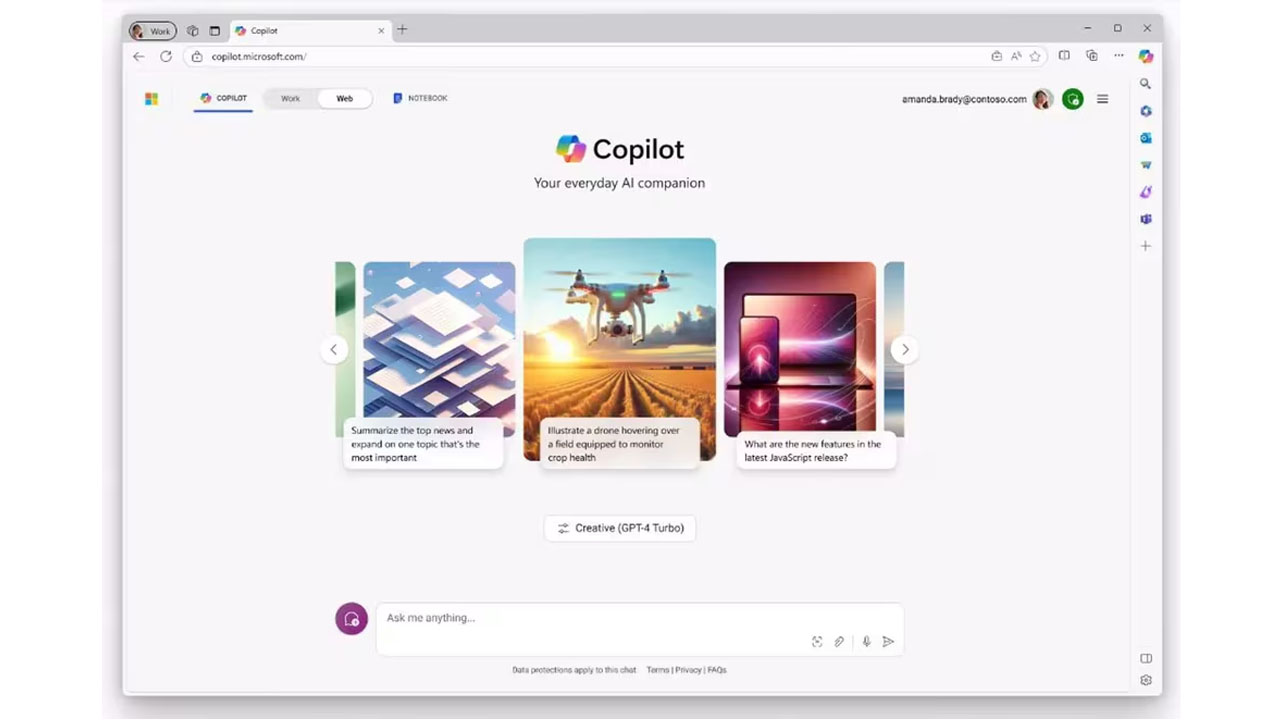Select the Copilot tab in page header
This screenshot has height=720, width=1280.
point(223,99)
